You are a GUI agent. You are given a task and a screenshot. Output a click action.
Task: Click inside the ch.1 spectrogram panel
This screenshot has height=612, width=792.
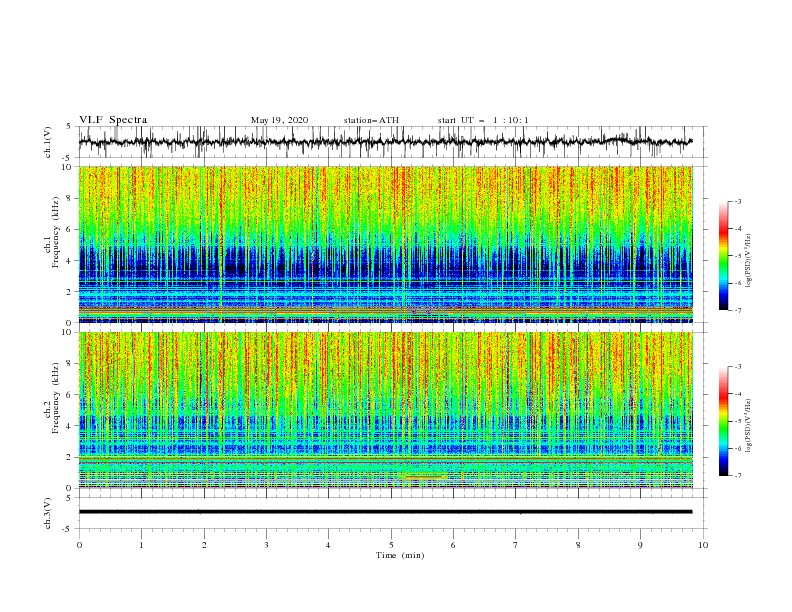pos(386,244)
